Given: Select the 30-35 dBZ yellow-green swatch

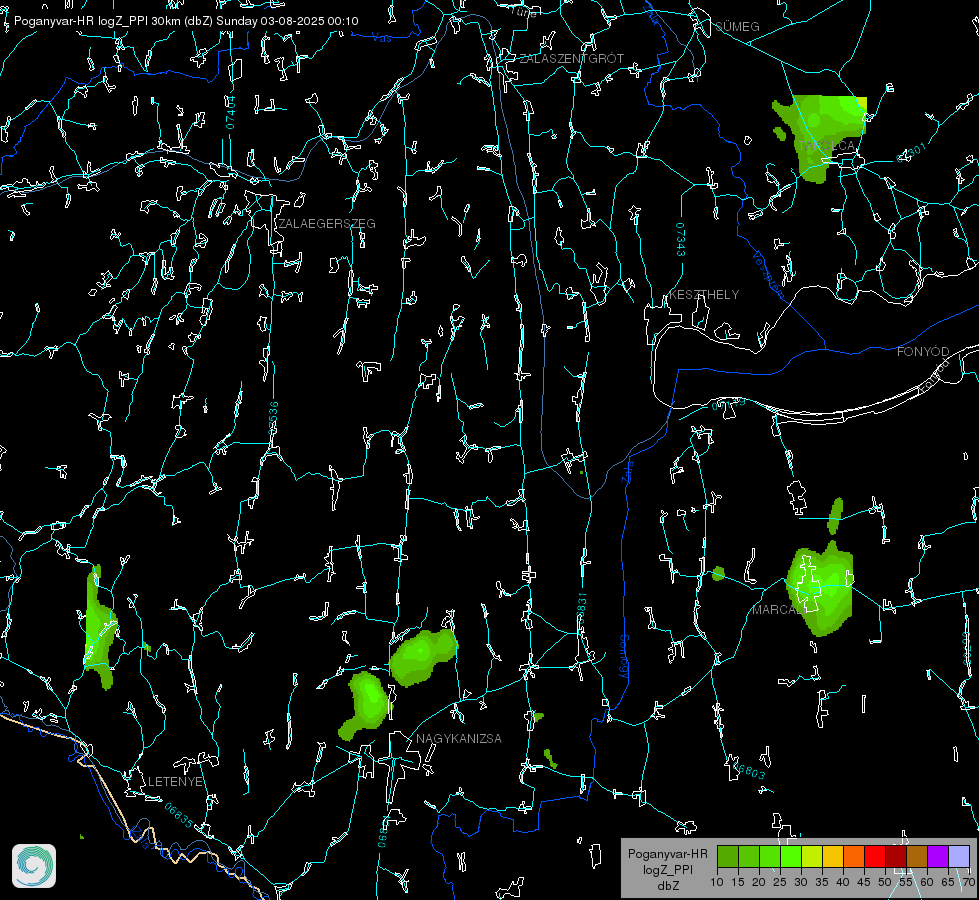Looking at the screenshot, I should (x=812, y=856).
